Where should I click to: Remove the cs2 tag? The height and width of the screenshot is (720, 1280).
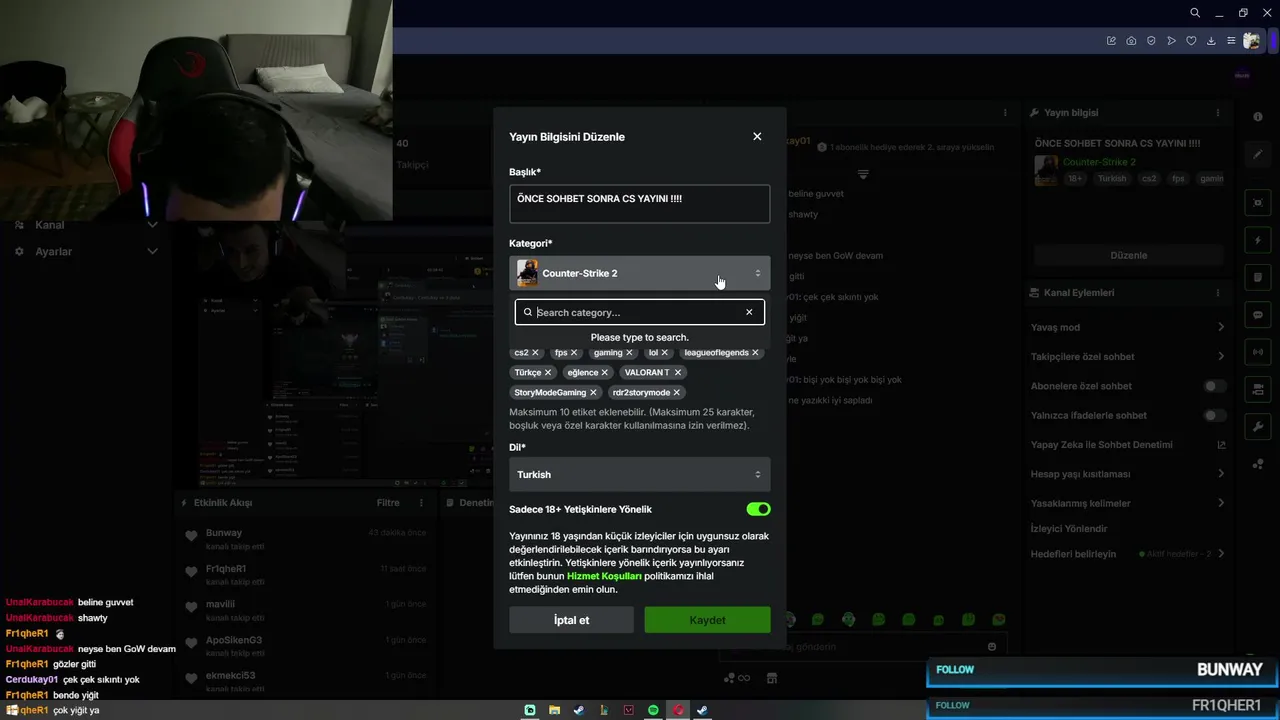[x=535, y=353]
